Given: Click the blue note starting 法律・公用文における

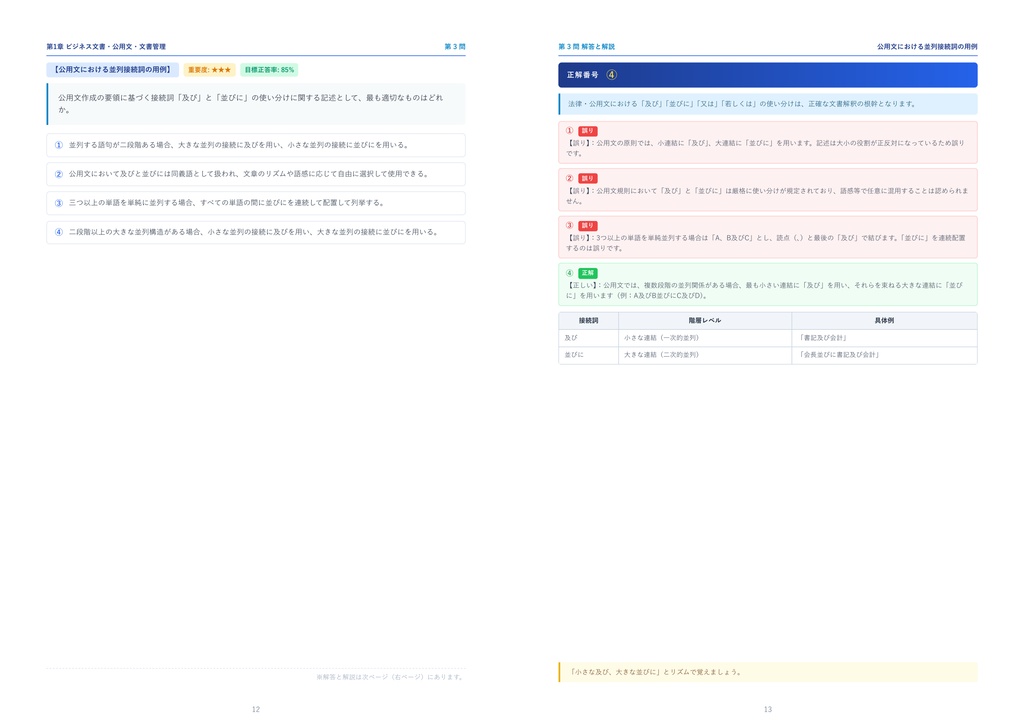Looking at the screenshot, I should pyautogui.click(x=767, y=104).
